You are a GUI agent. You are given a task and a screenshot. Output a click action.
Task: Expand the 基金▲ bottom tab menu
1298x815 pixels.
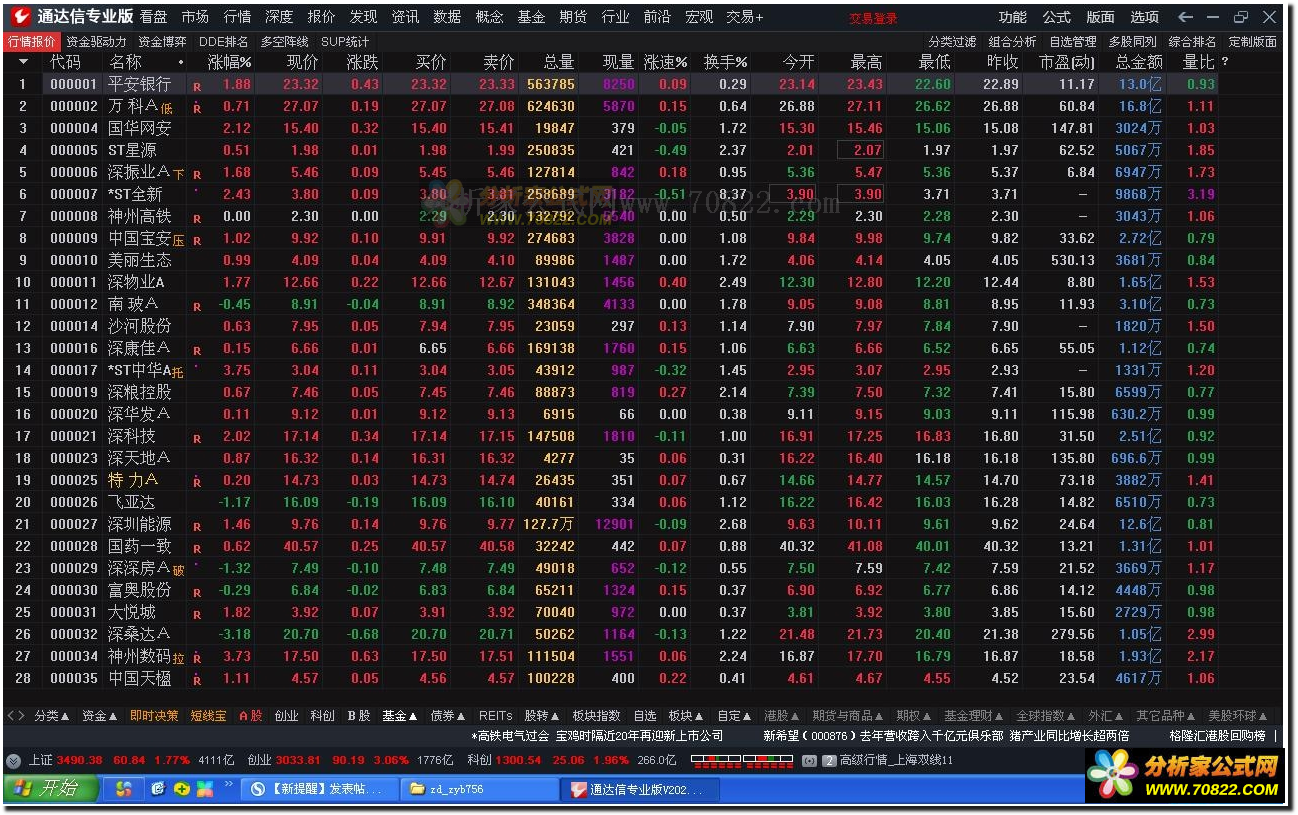(400, 716)
